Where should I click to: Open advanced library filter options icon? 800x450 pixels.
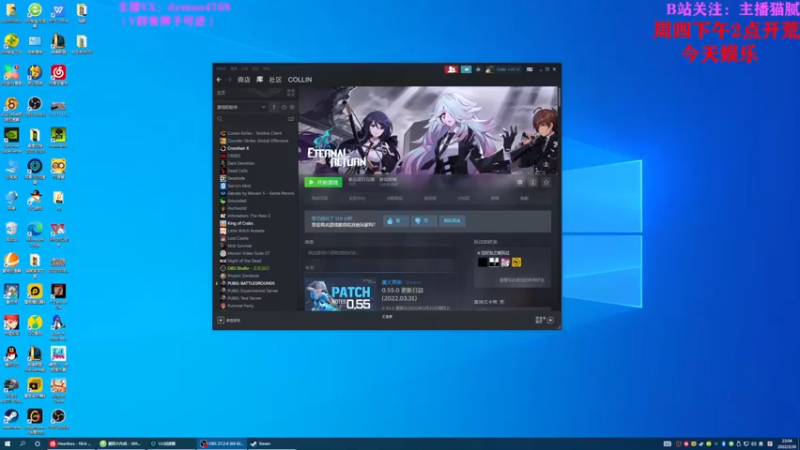point(291,119)
